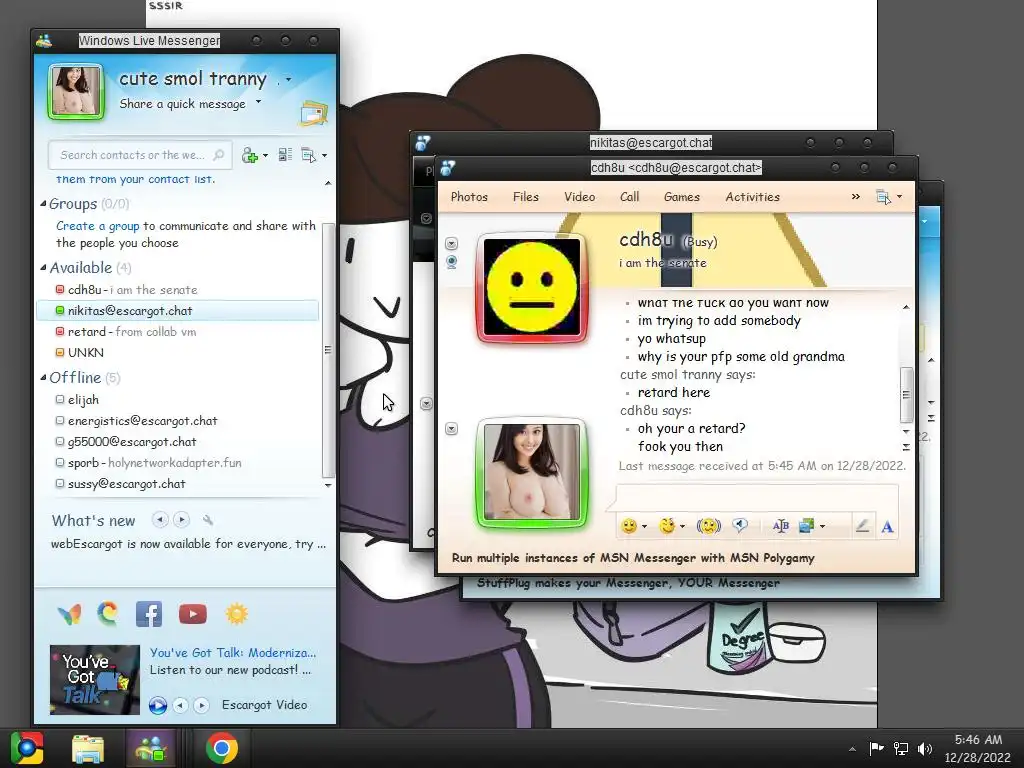The image size is (1024, 768).
Task: Open the email inbox icon in Messenger header
Action: pyautogui.click(x=314, y=113)
